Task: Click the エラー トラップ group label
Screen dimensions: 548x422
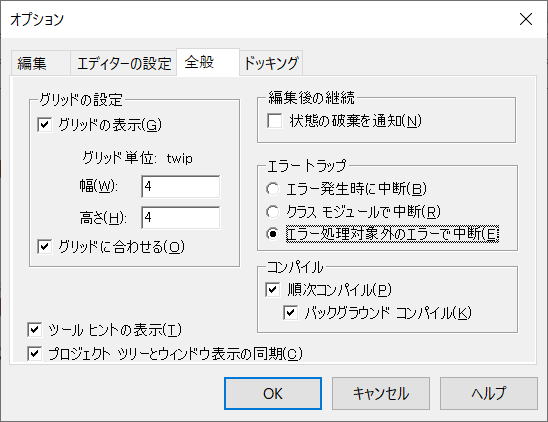Action: 307,166
